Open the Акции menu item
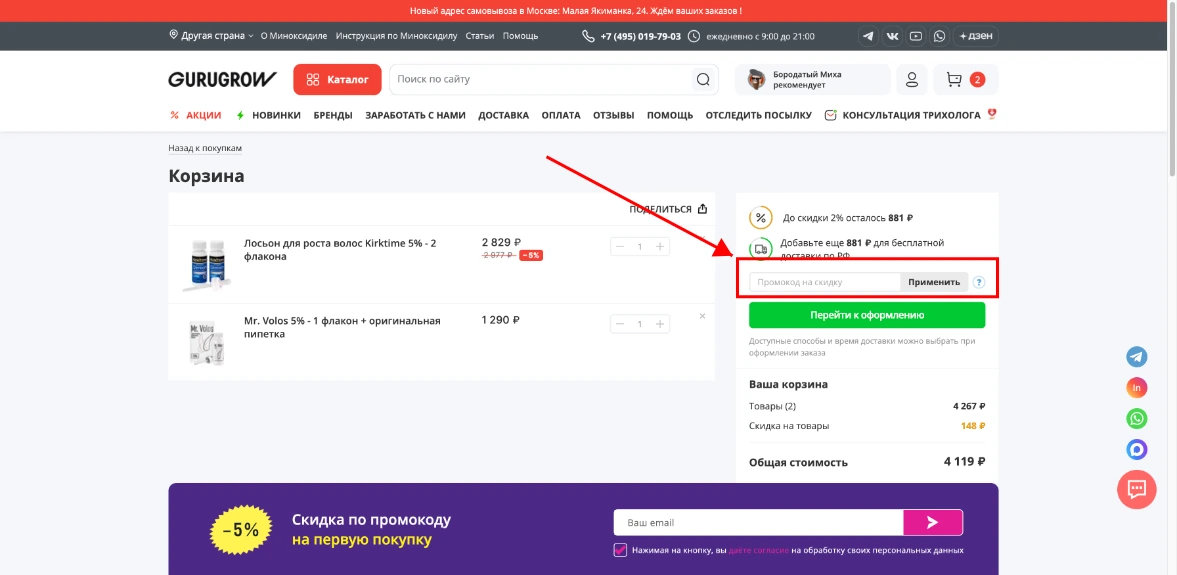 pyautogui.click(x=196, y=116)
